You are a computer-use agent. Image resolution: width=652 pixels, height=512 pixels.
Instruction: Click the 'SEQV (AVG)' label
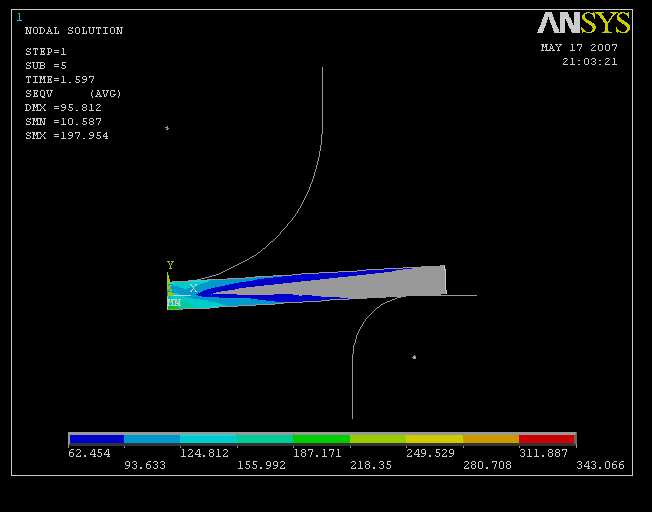coord(73,94)
